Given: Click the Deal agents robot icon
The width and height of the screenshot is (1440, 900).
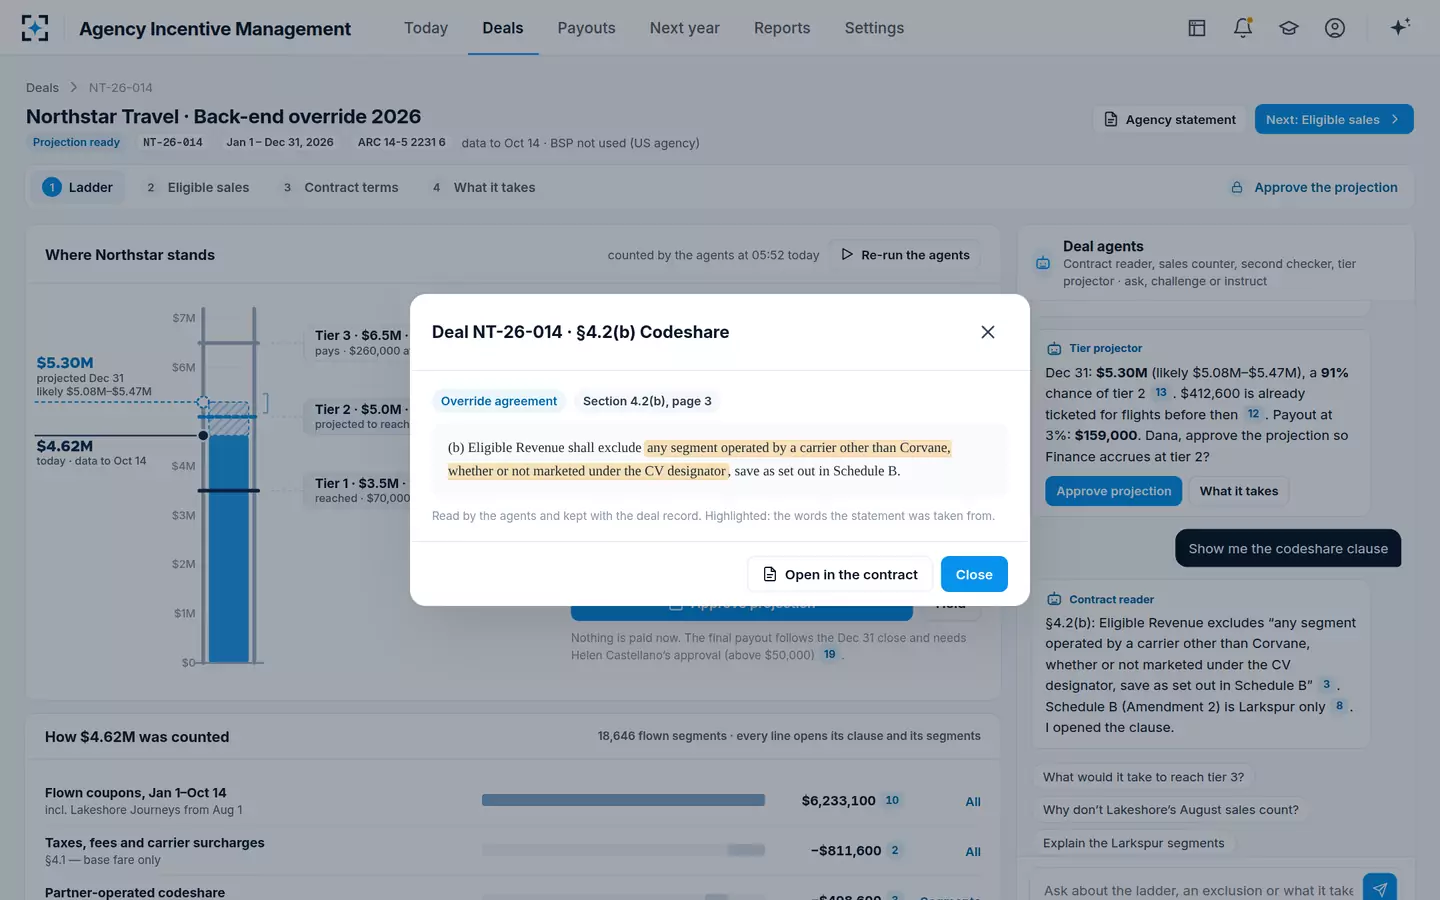Looking at the screenshot, I should (1043, 263).
